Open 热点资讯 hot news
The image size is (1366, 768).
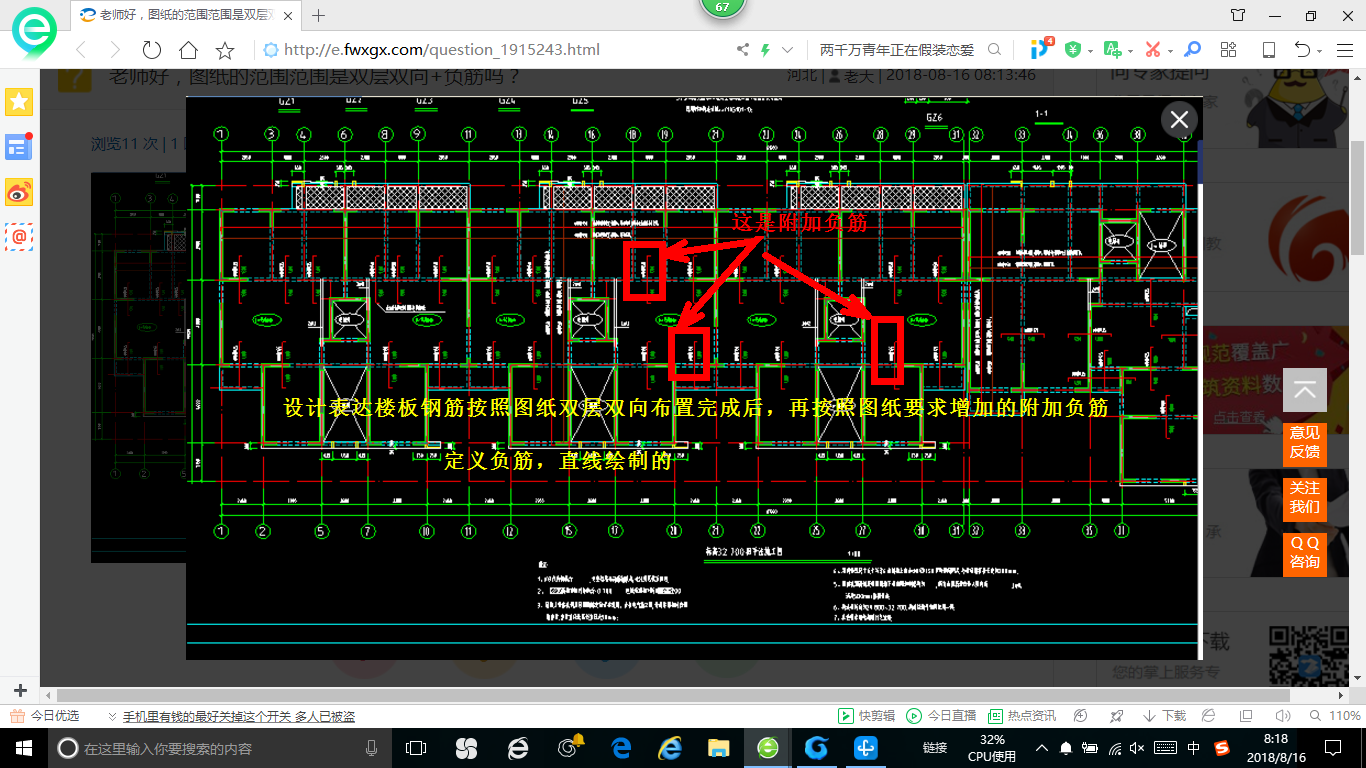click(1021, 716)
